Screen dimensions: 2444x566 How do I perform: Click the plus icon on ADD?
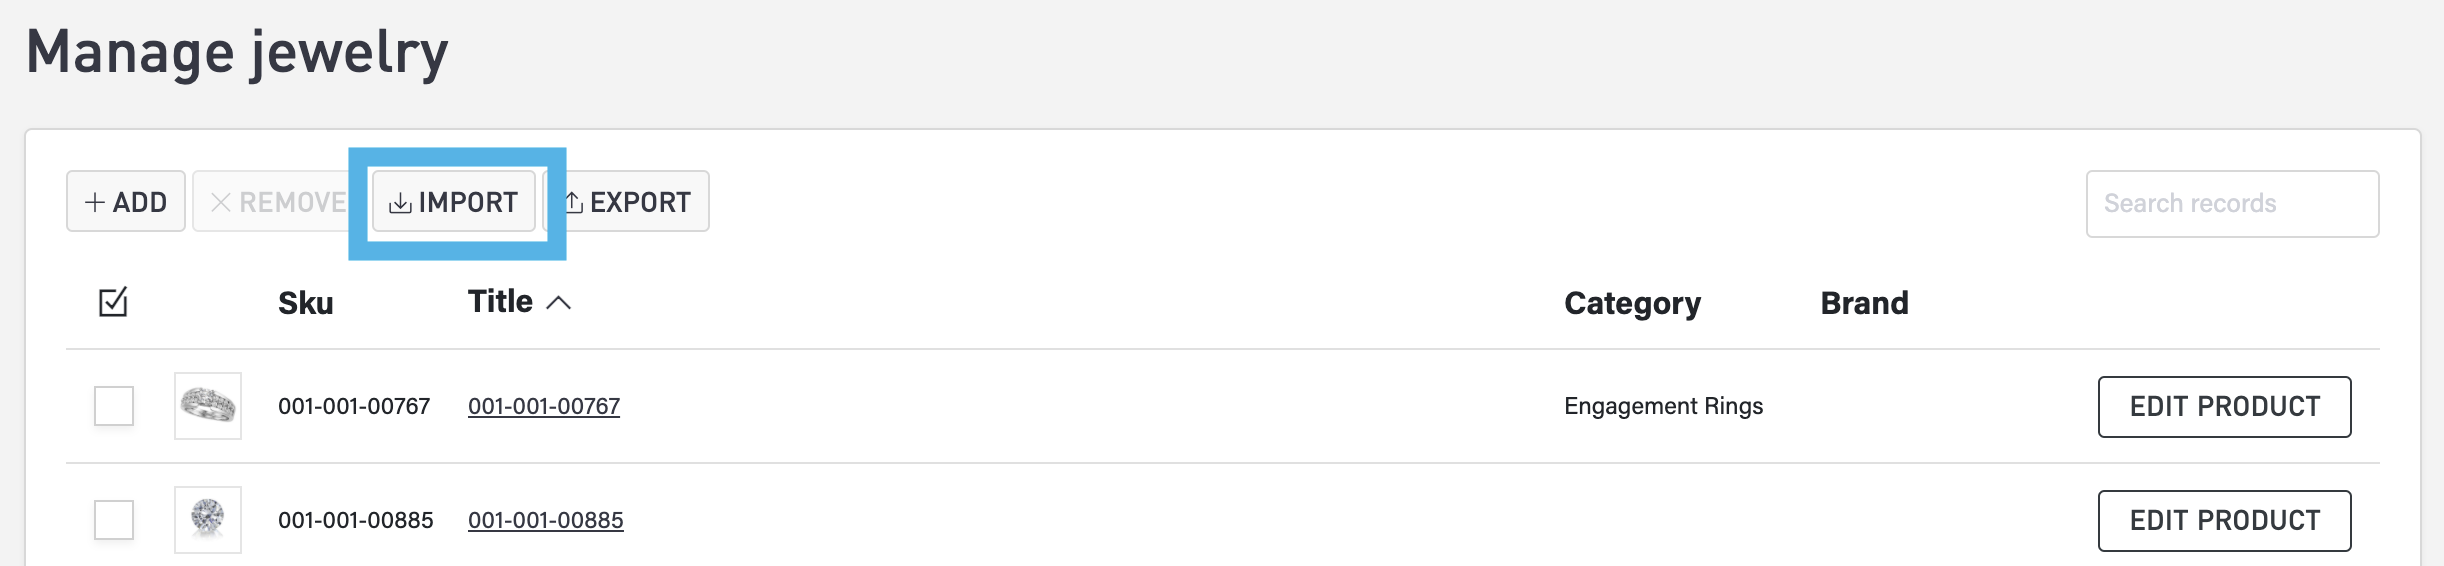tap(95, 203)
